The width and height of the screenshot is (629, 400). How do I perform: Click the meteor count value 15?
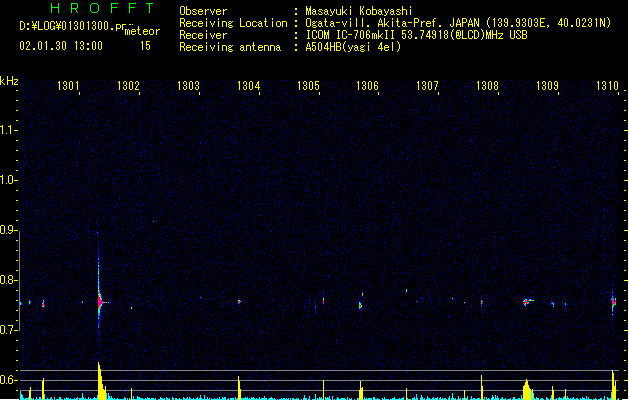[x=145, y=46]
